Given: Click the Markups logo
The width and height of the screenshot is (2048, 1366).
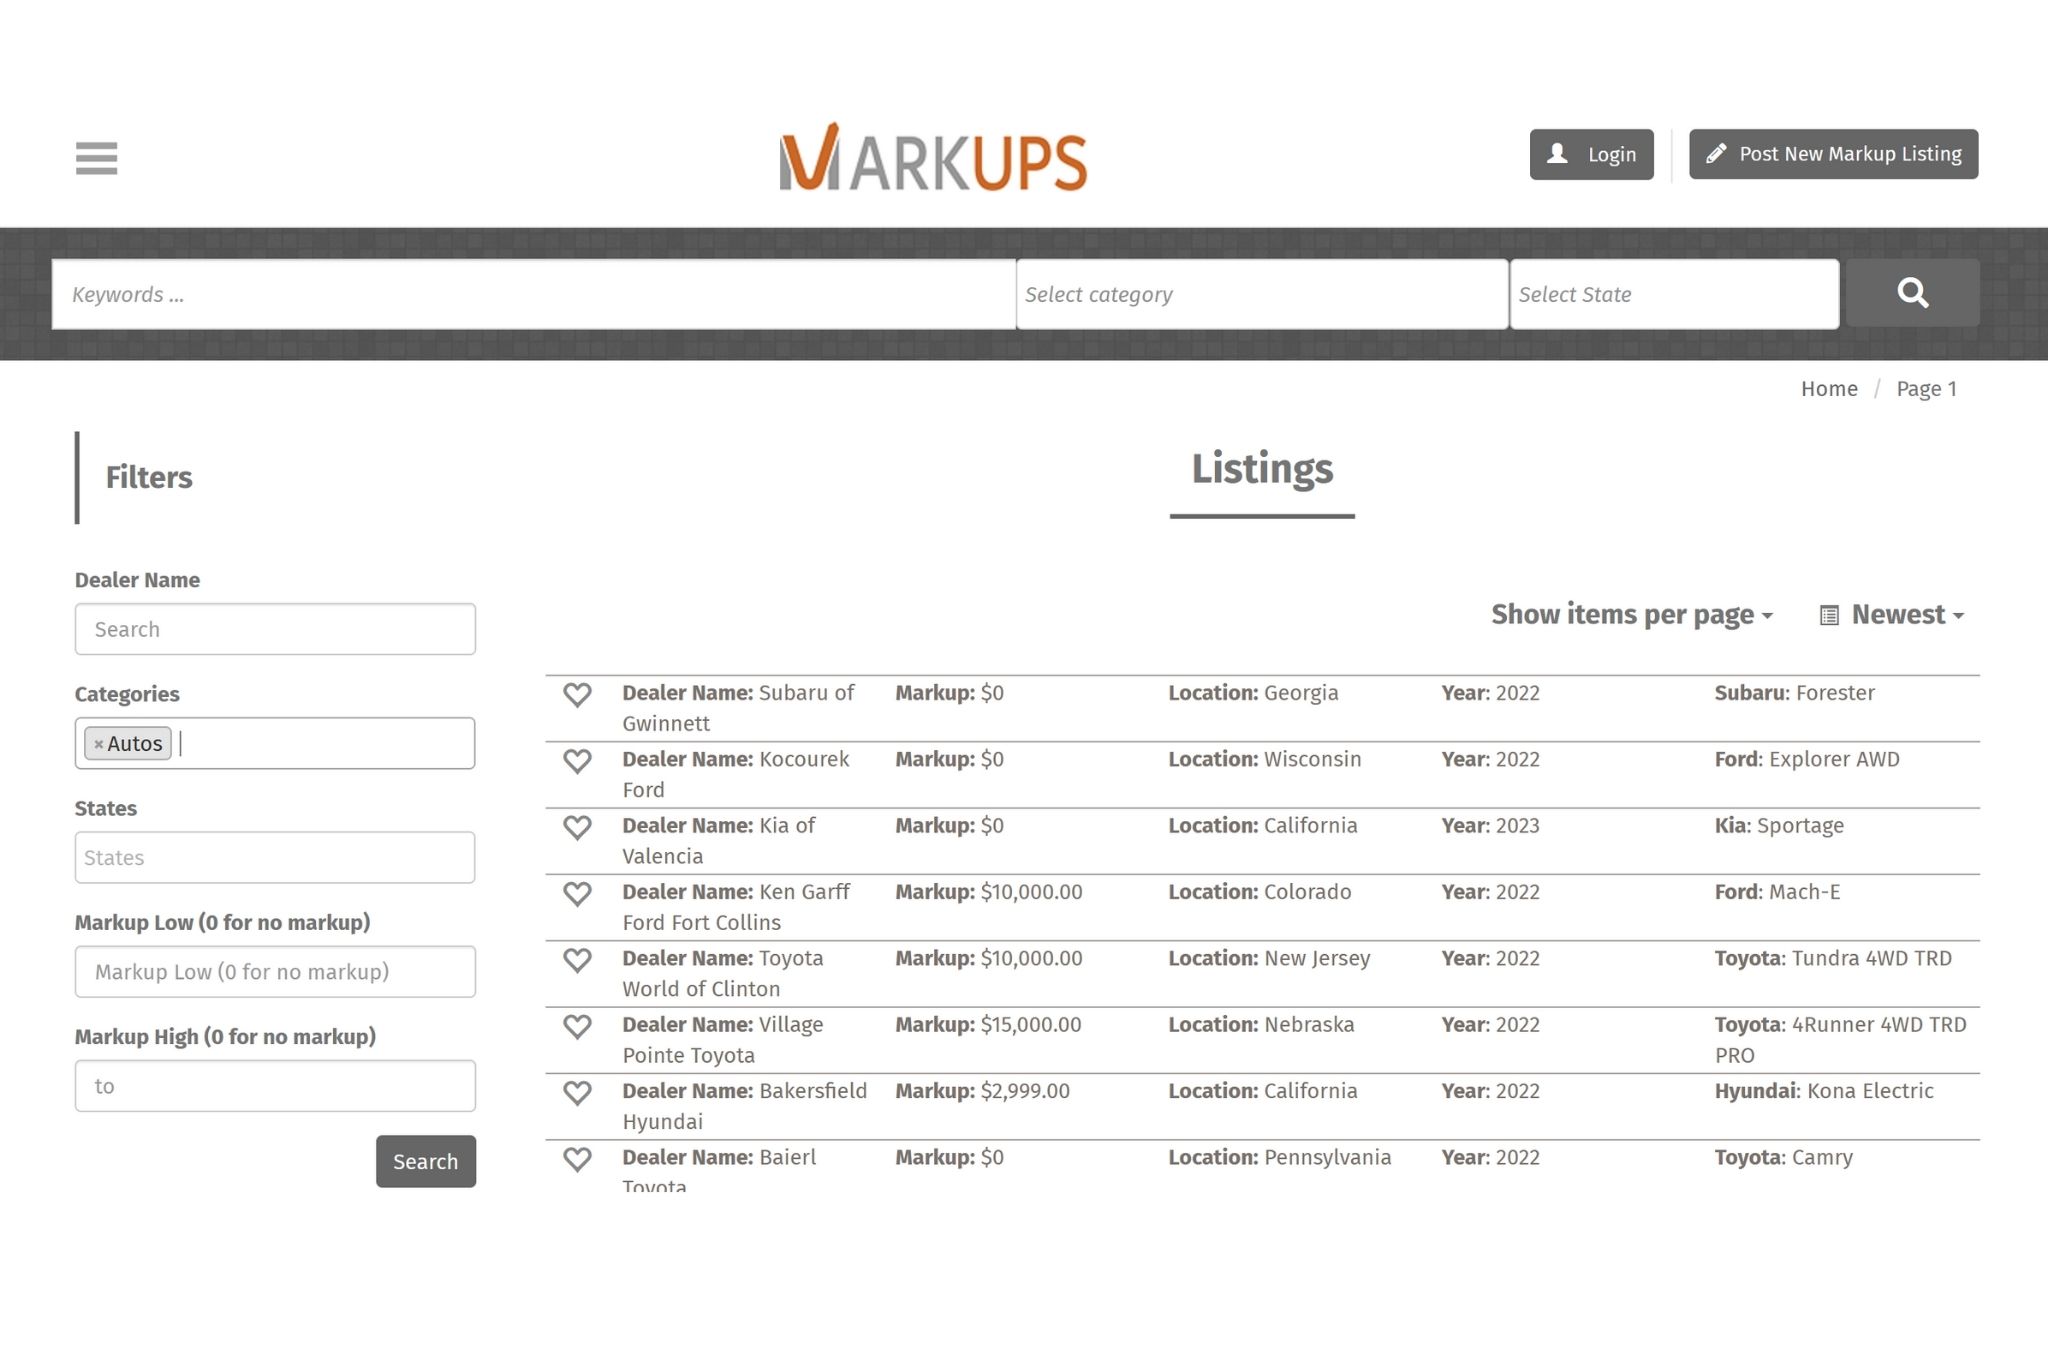Looking at the screenshot, I should point(933,158).
